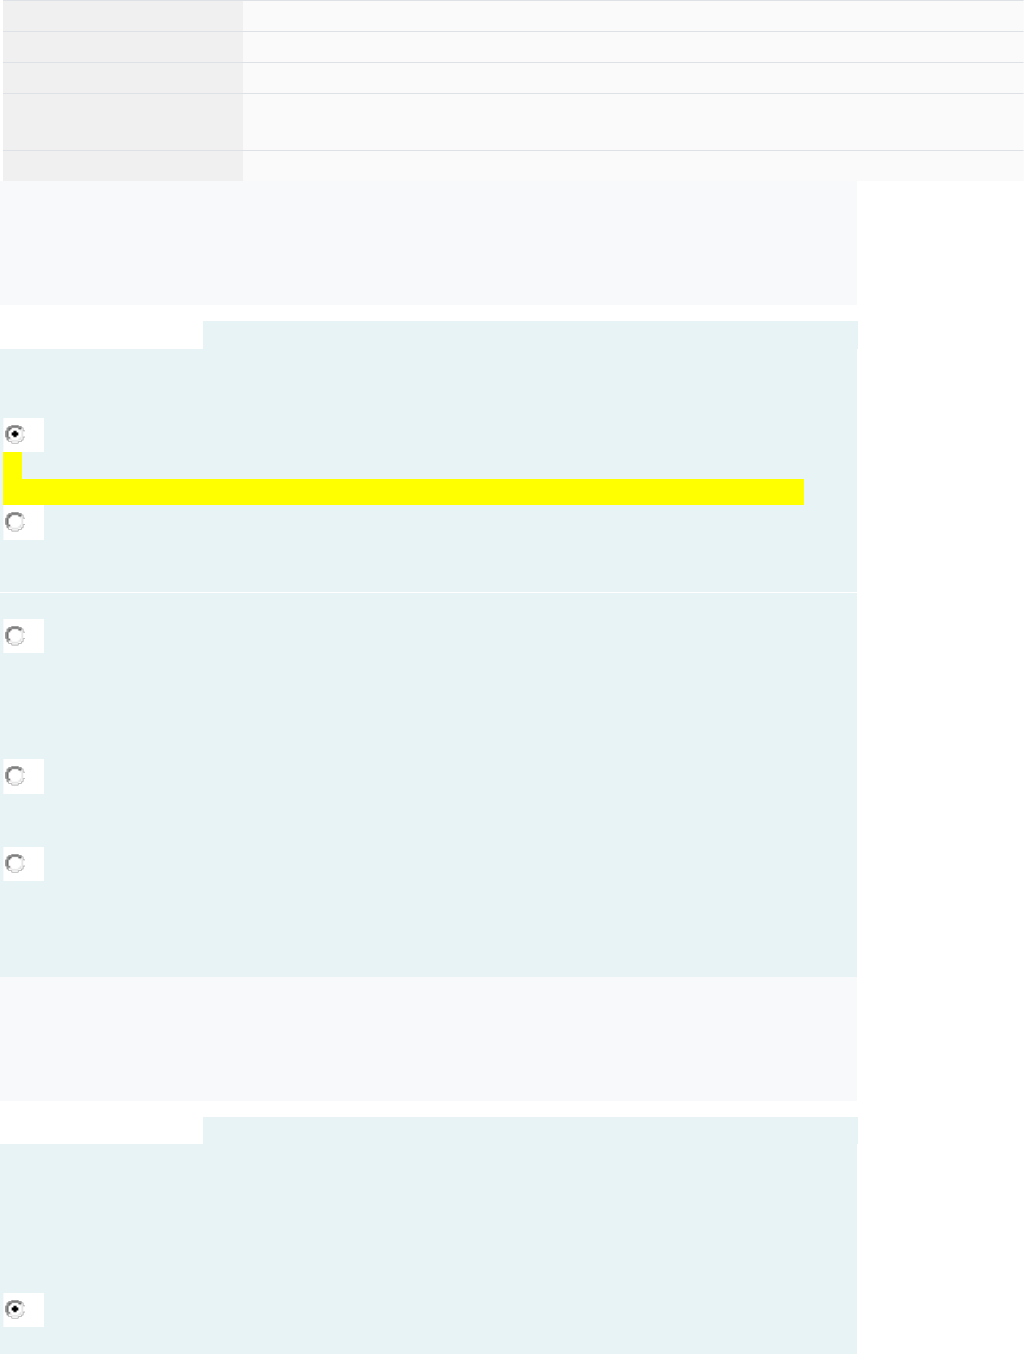Click the tall gray header cell in top table
The height and width of the screenshot is (1354, 1024).
(x=122, y=122)
